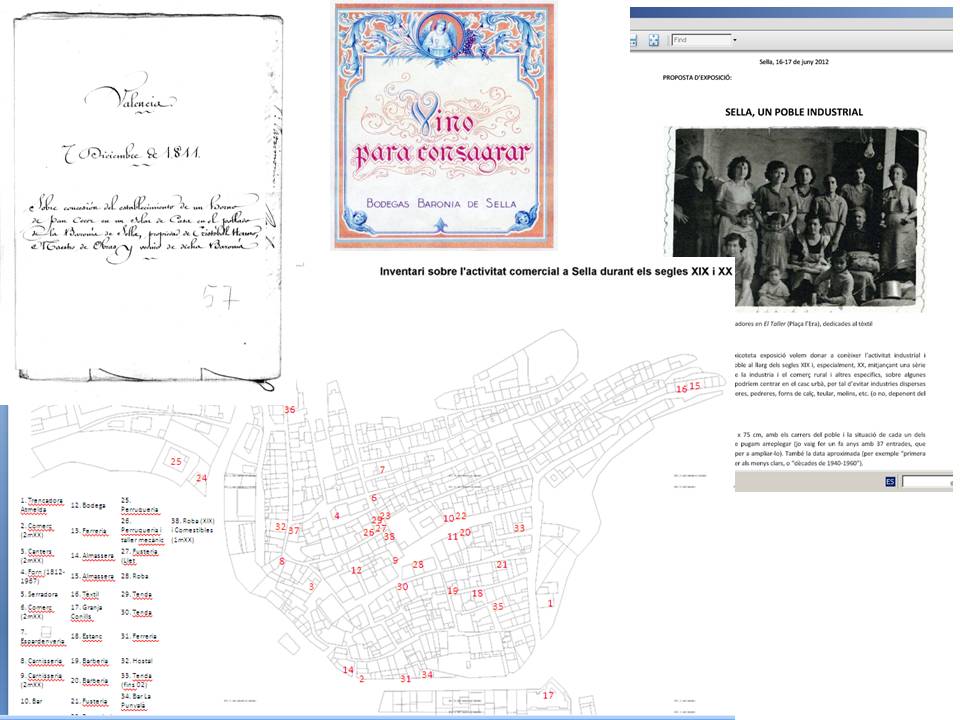Click legend entry '5. Serradora'

click(x=39, y=594)
